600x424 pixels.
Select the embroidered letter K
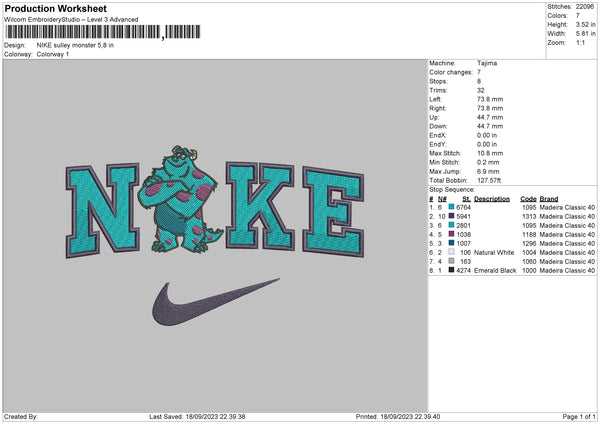coord(260,206)
